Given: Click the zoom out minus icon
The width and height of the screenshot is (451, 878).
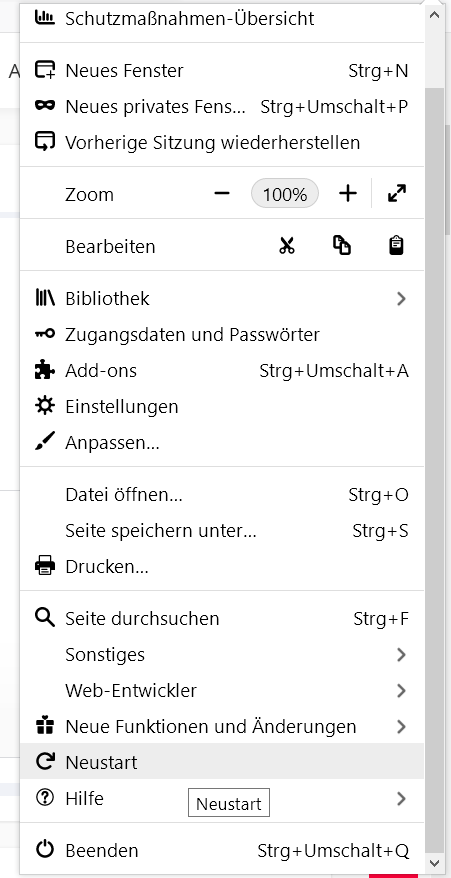Looking at the screenshot, I should (222, 194).
